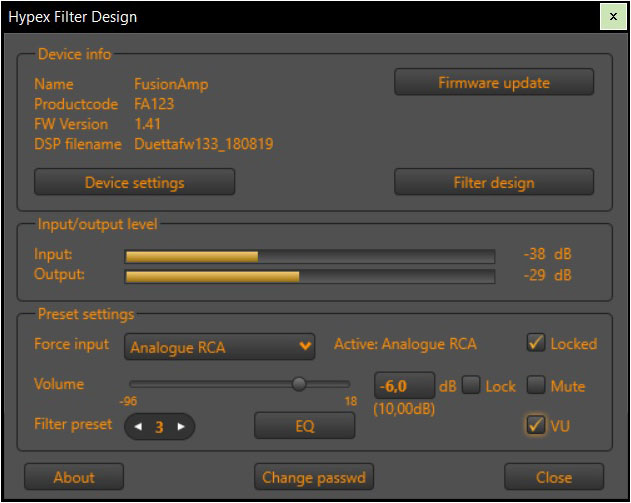This screenshot has width=631, height=503.
Task: Click the (10,00dB) value text
Action: 404,409
